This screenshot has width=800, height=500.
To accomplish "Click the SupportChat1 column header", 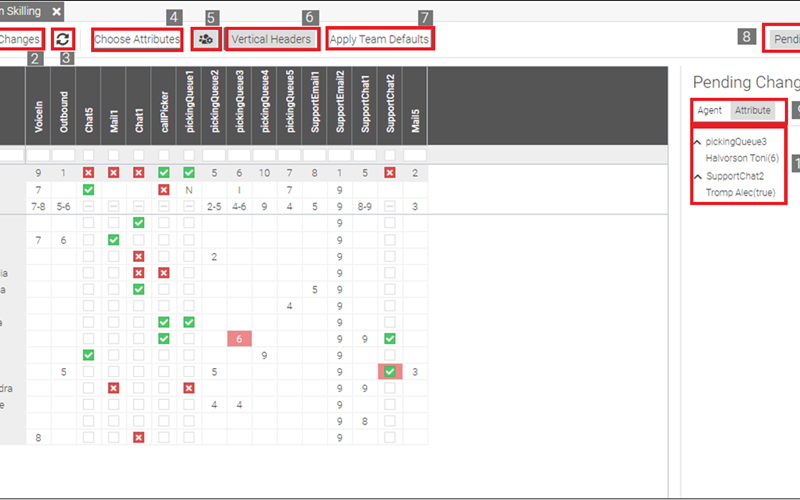I will (365, 106).
